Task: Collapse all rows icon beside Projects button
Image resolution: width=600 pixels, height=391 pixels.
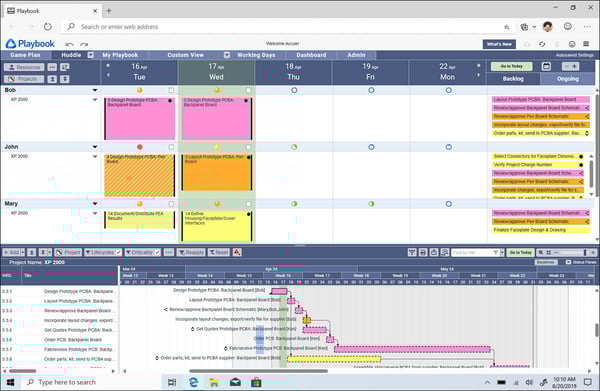Action: tap(52, 79)
